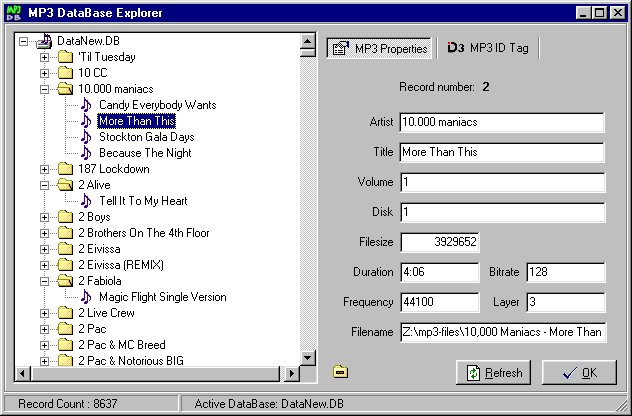
Task: Expand the 'Til Tuesday folder
Action: (44, 57)
